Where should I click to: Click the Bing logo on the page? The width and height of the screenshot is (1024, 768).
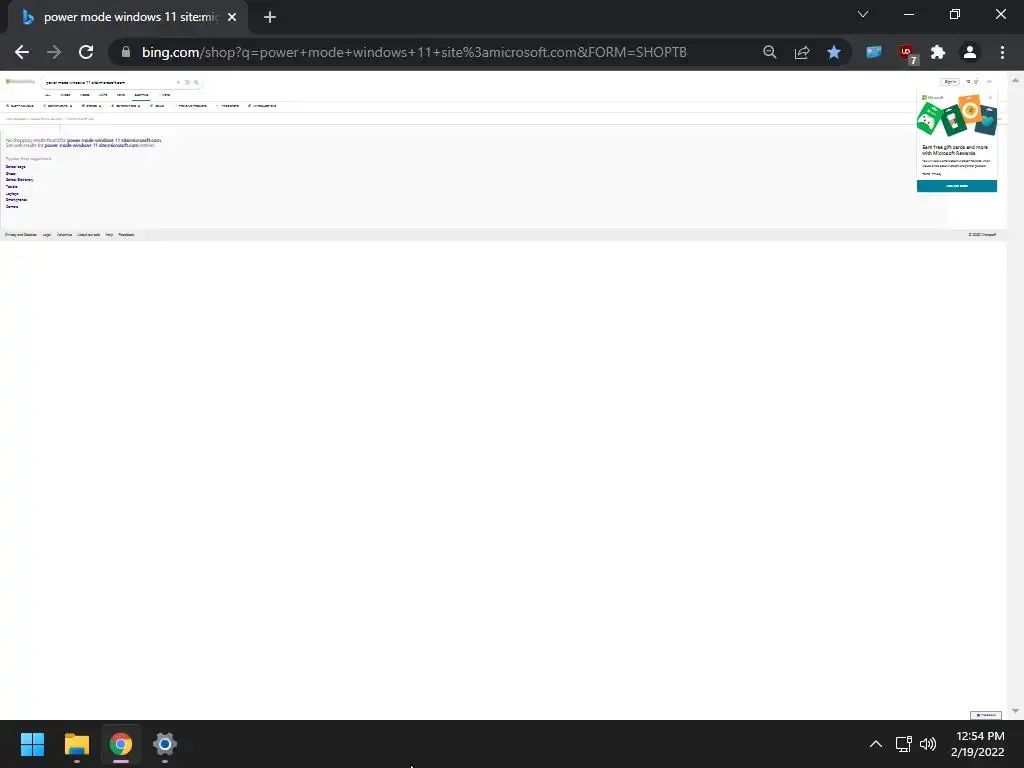(x=20, y=82)
